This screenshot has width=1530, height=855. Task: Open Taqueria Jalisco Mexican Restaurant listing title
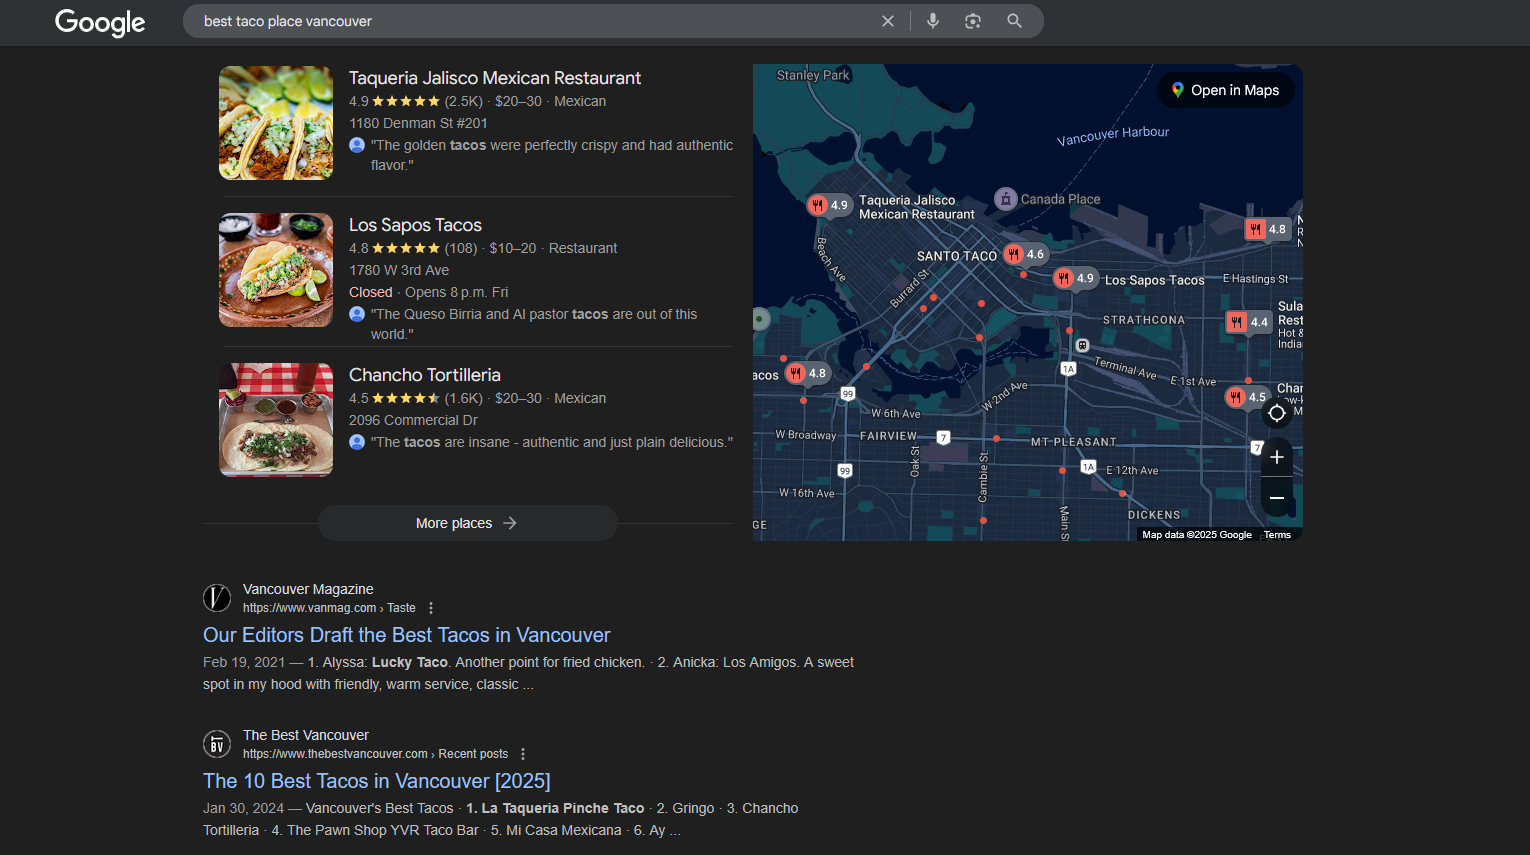[495, 78]
